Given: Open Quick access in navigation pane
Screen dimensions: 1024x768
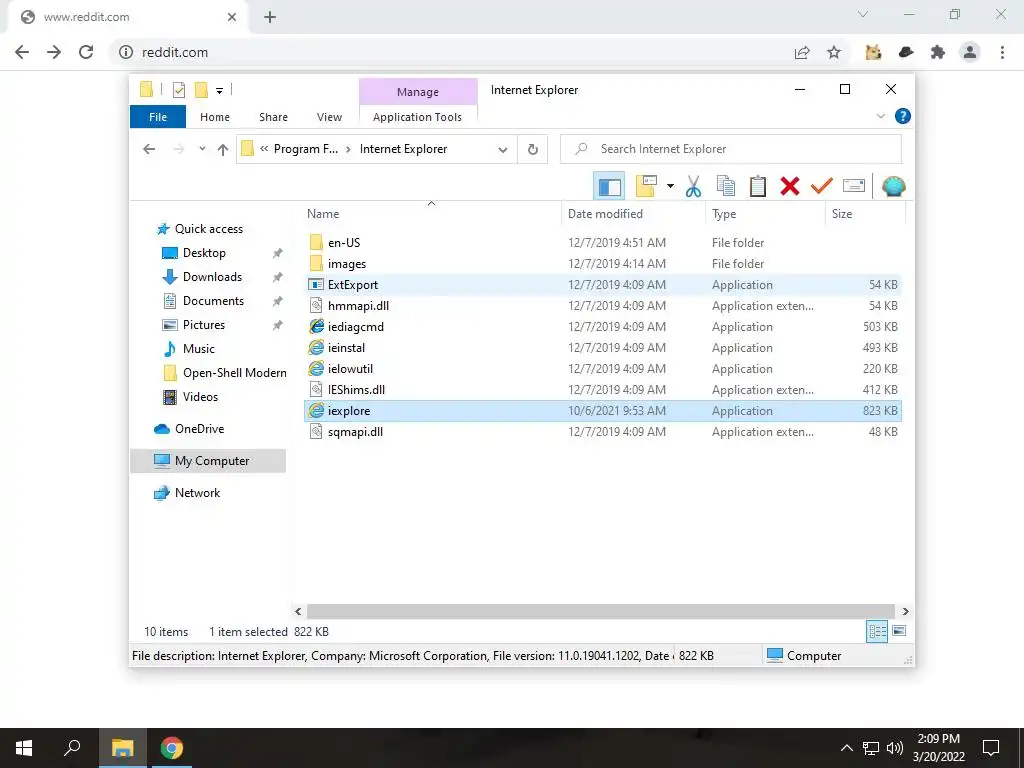Looking at the screenshot, I should (x=208, y=229).
